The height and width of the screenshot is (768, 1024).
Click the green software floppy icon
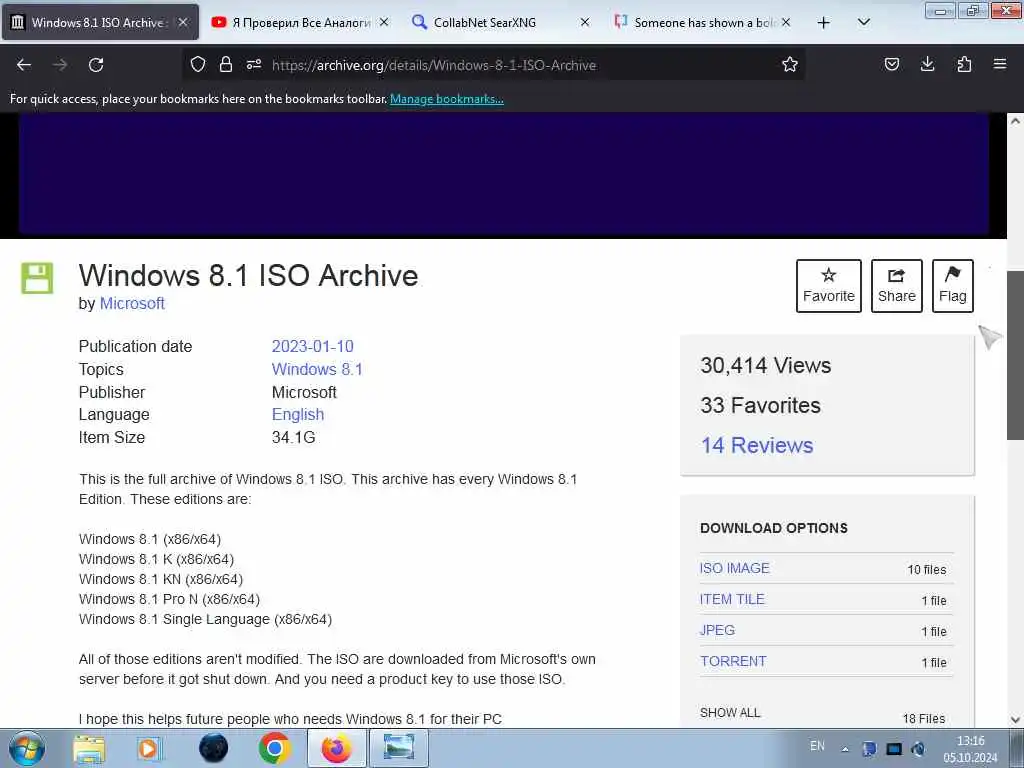[37, 278]
